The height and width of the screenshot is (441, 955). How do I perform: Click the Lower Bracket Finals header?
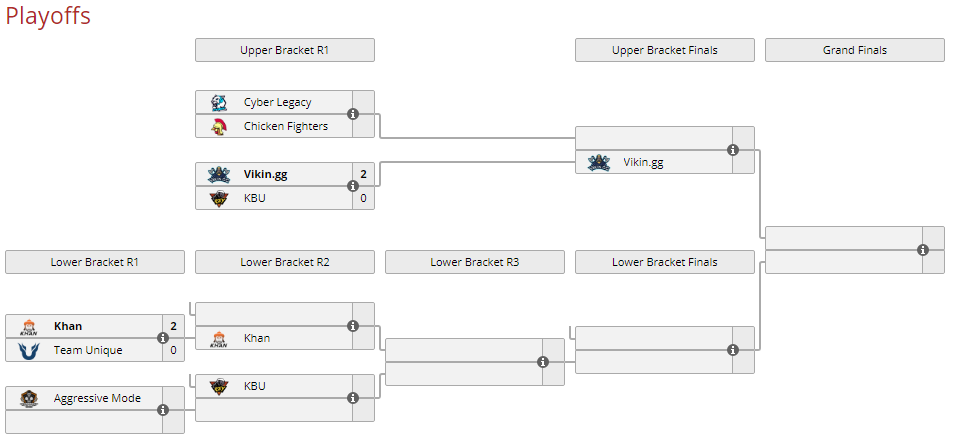coord(665,262)
